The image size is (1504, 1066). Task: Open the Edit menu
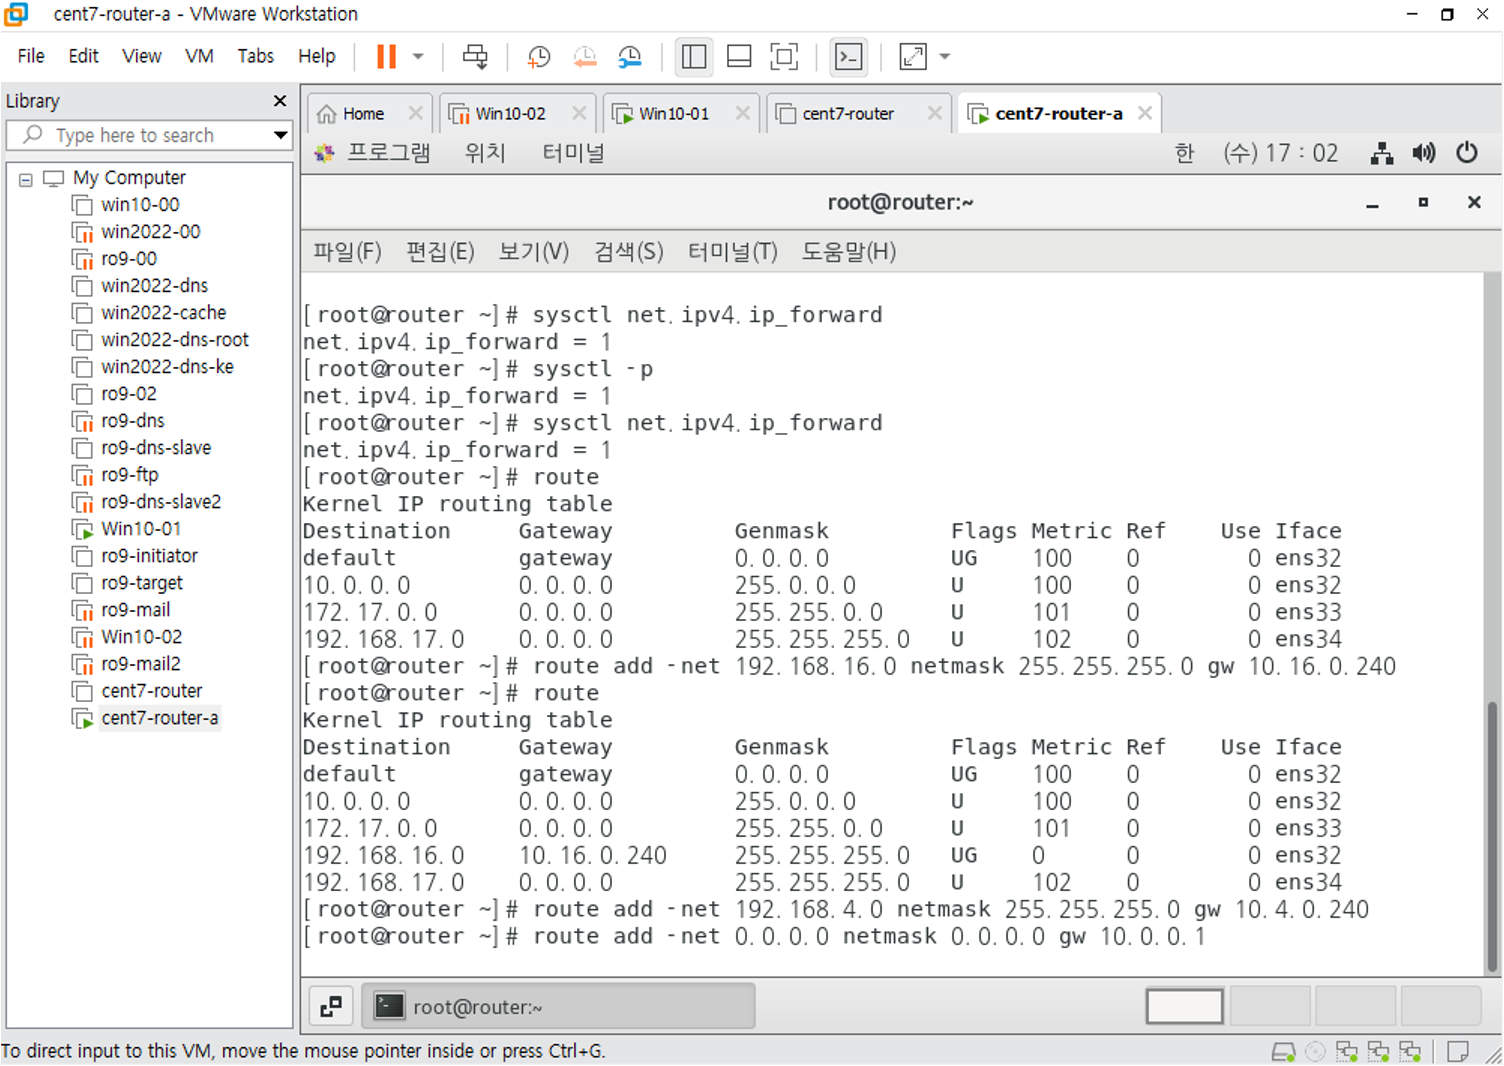(83, 56)
